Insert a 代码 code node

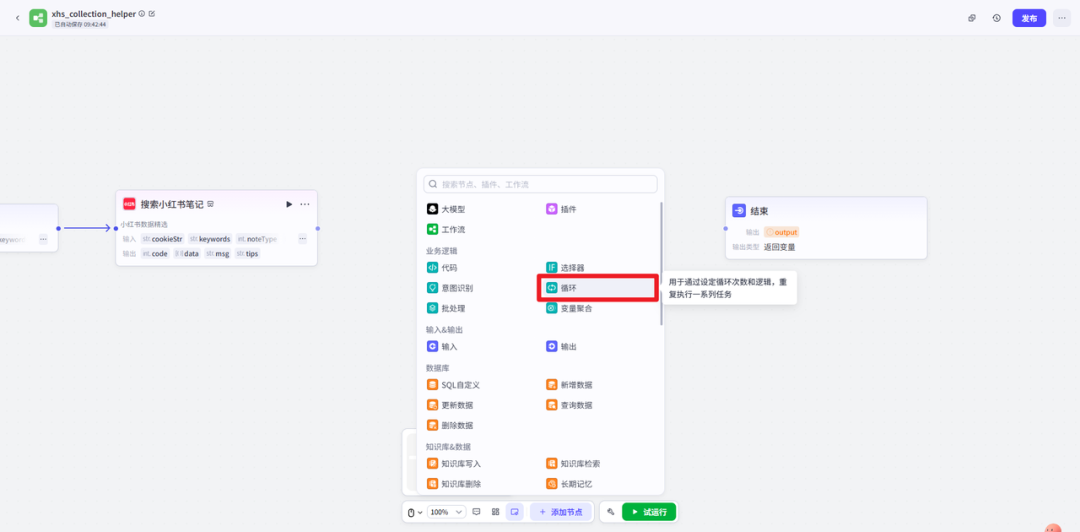point(449,268)
